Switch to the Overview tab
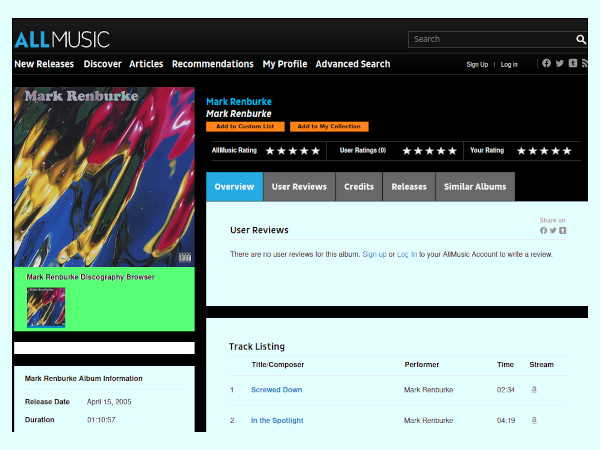The width and height of the screenshot is (600, 450). pos(234,187)
